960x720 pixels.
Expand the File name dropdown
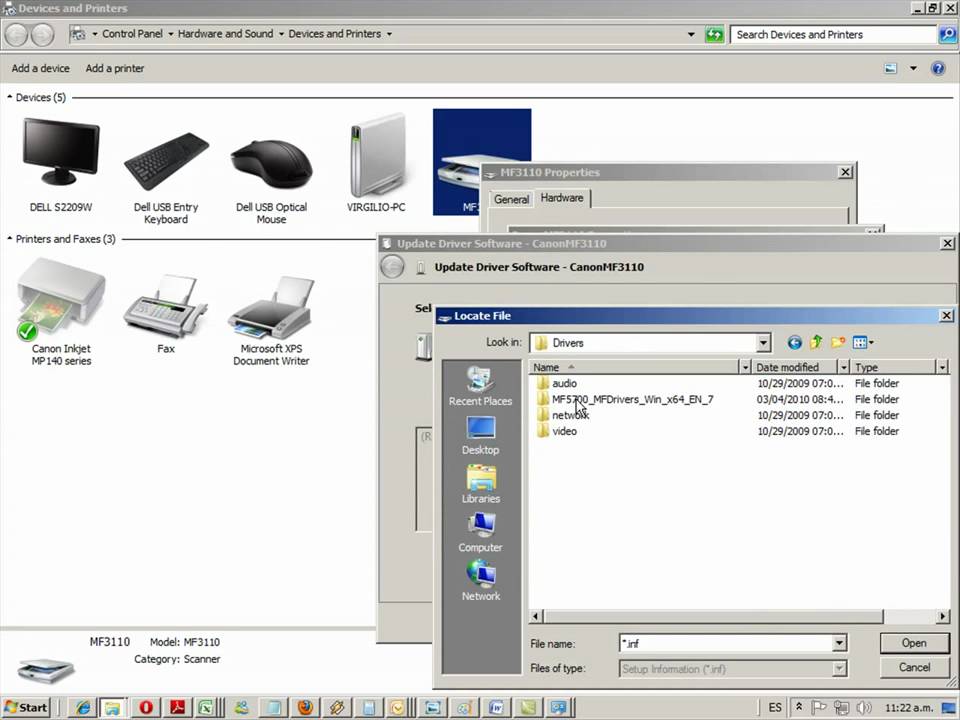click(x=839, y=643)
